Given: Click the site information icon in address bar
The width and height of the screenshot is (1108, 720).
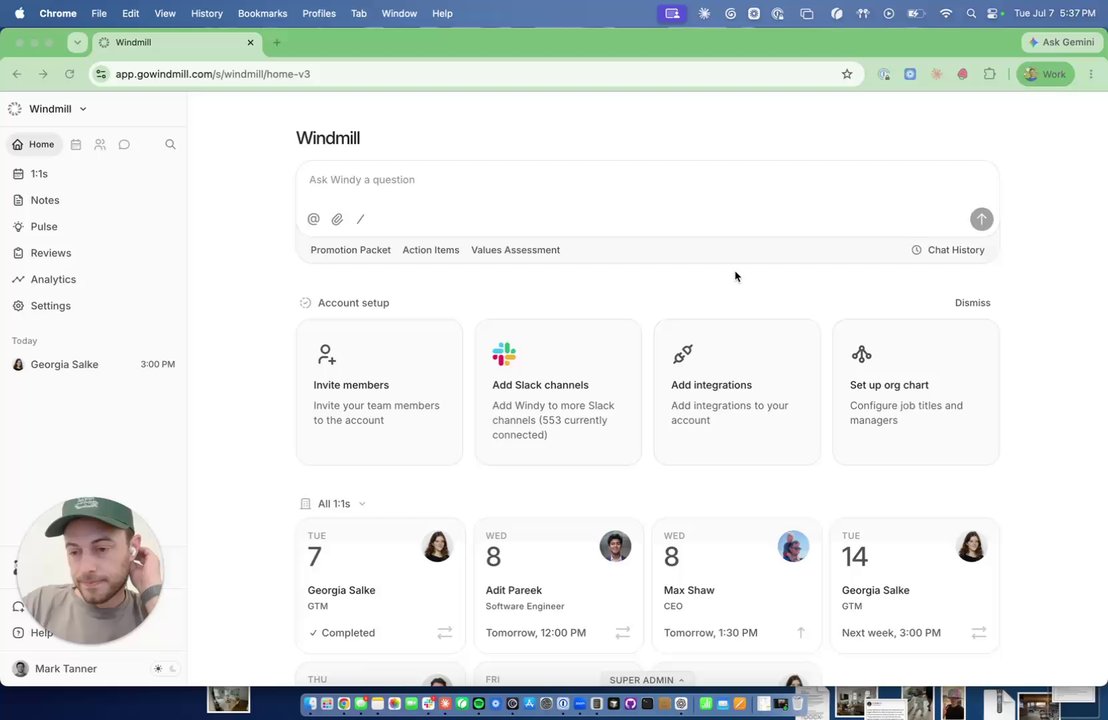Looking at the screenshot, I should point(101,74).
